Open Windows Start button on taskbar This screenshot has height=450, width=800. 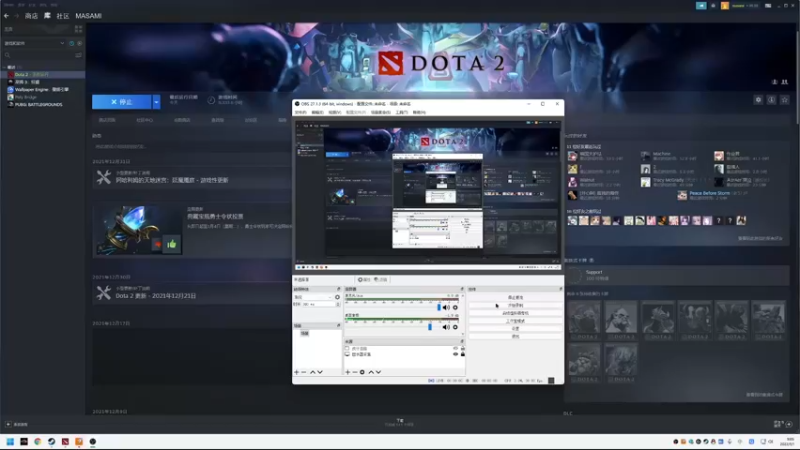(x=10, y=442)
